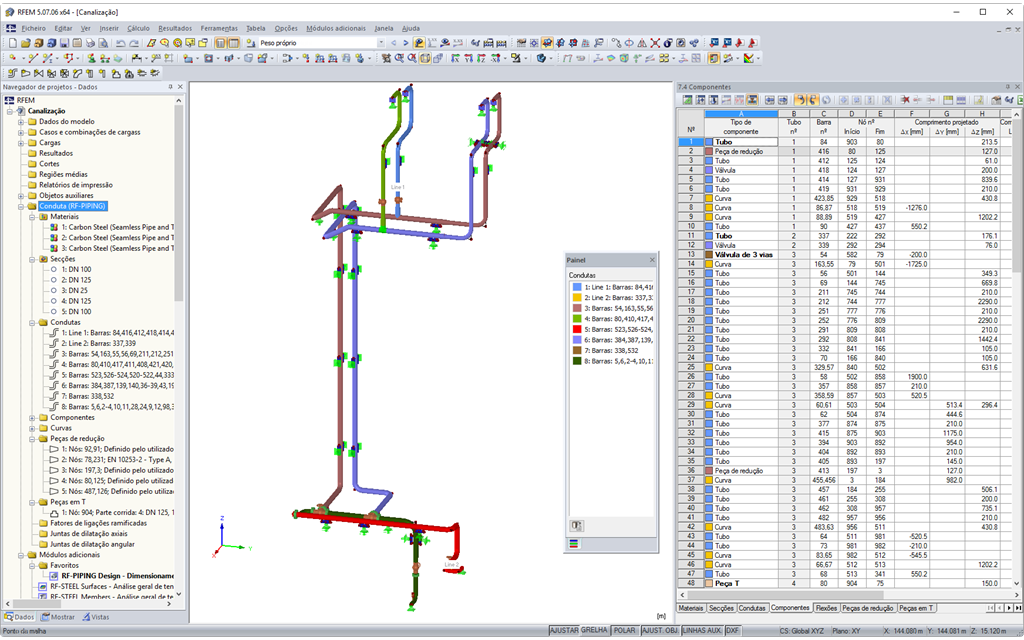The image size is (1024, 640).
Task: Collapse the Conduta (RF-PIPING) node
Action: [x=21, y=206]
